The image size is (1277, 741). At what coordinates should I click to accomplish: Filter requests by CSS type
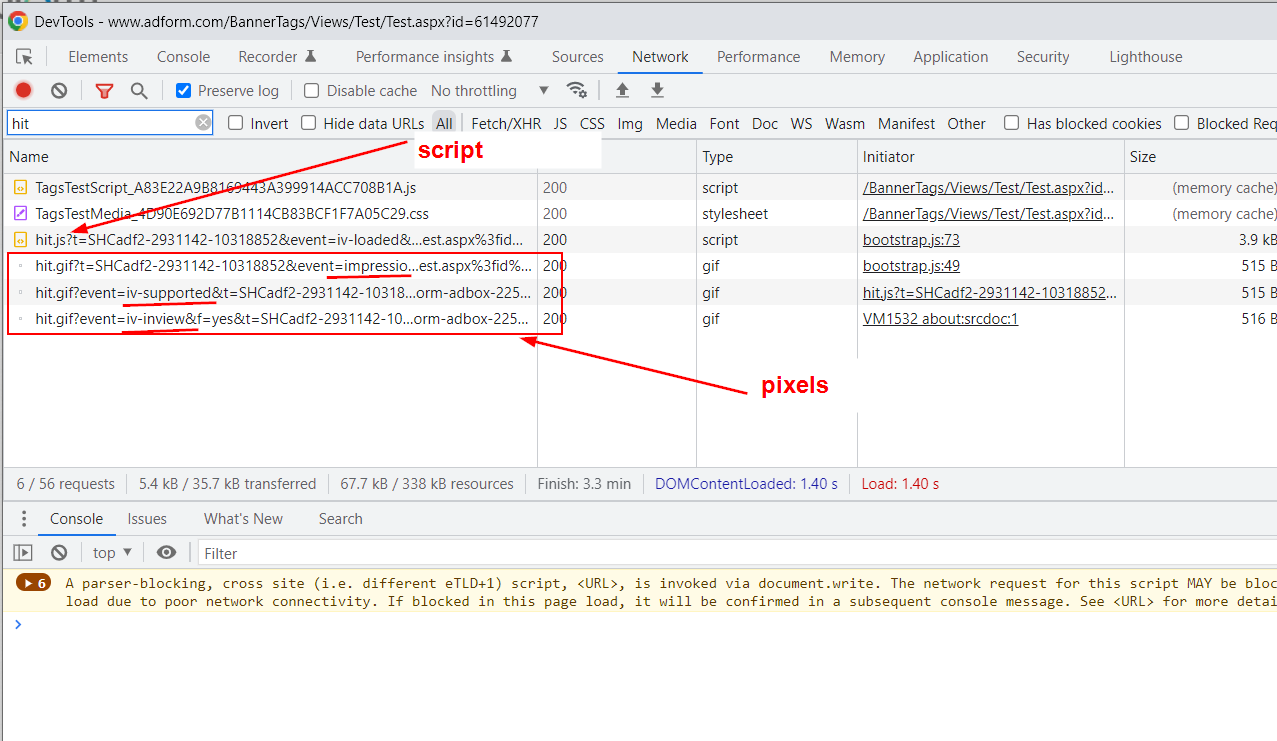point(592,123)
